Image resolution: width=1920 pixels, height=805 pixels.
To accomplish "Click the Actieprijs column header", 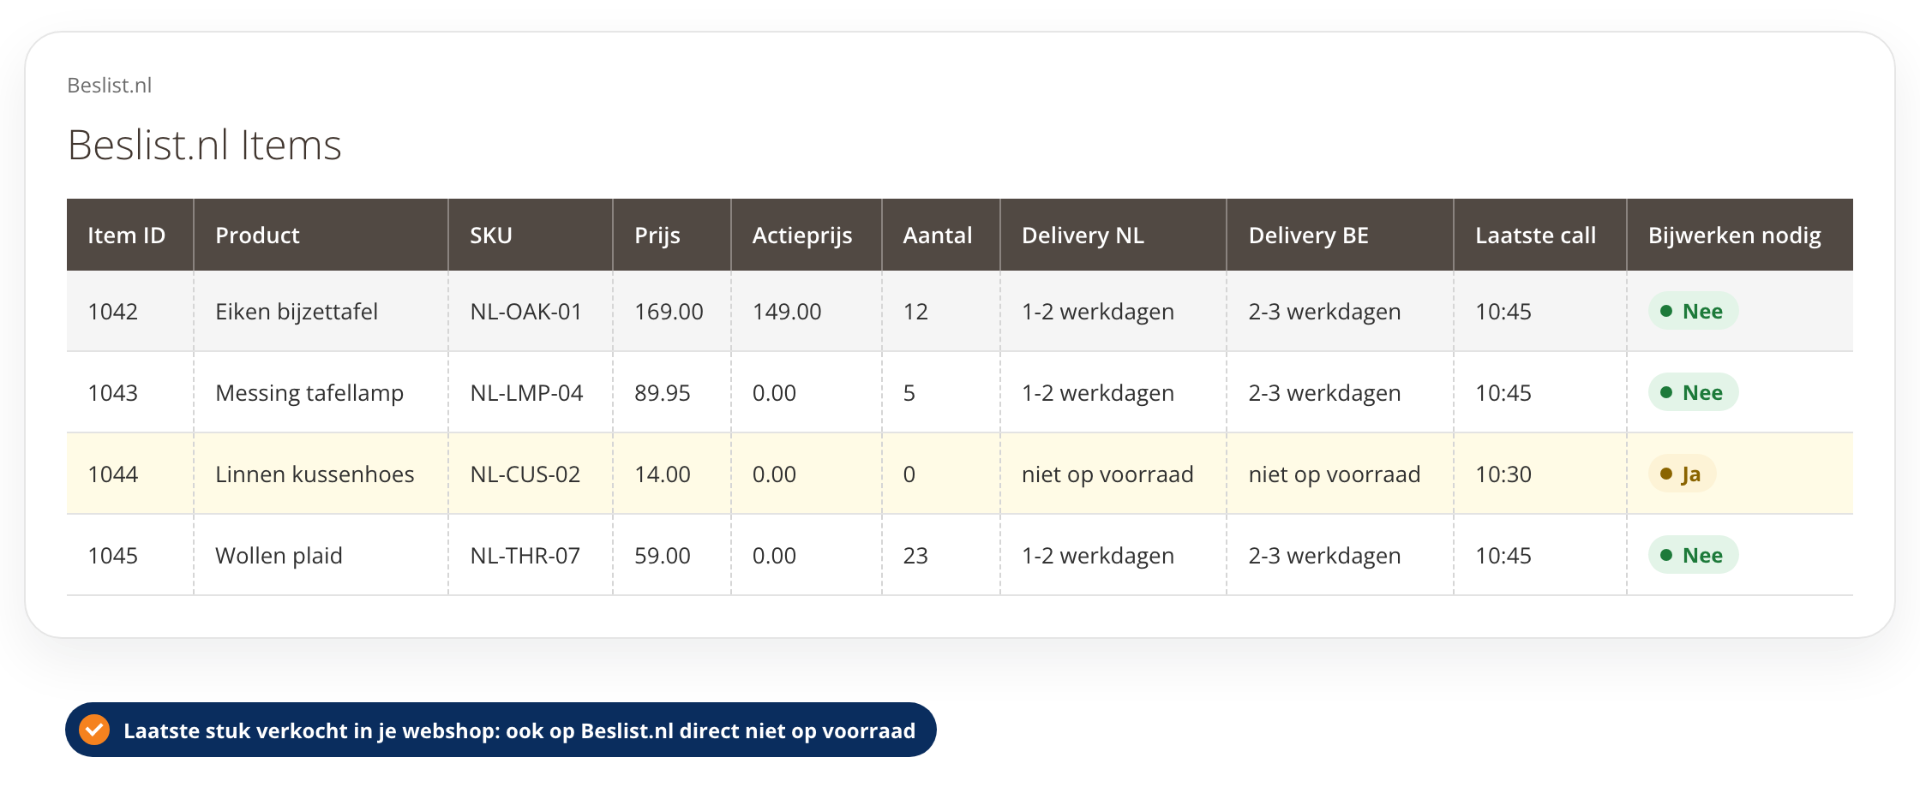I will (806, 235).
